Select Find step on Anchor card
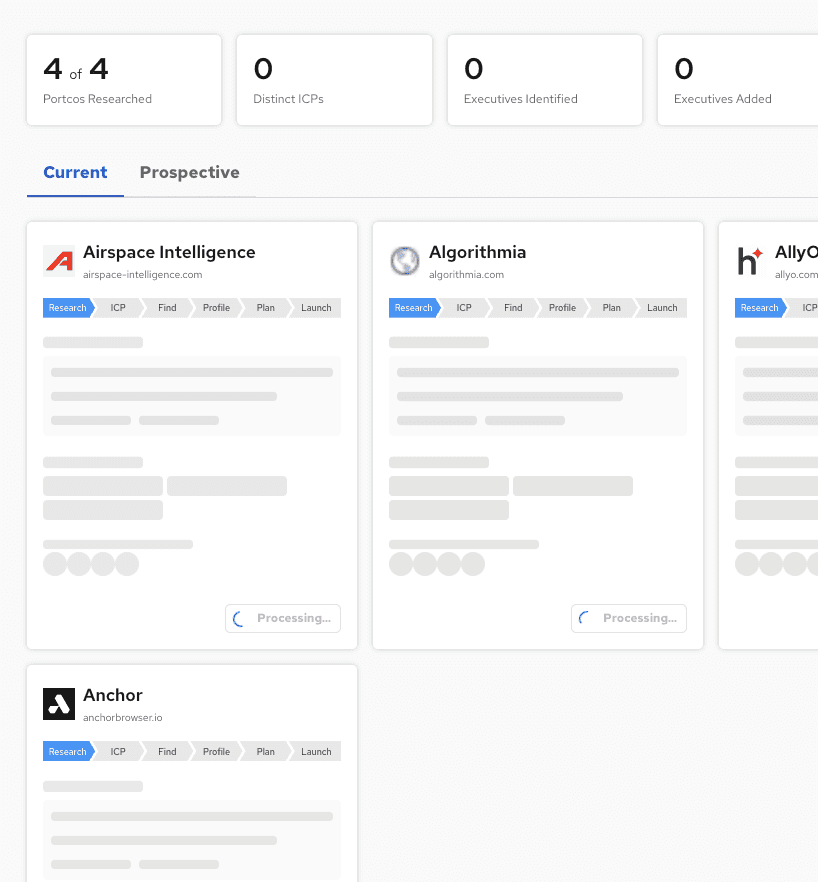818x882 pixels. coord(167,752)
